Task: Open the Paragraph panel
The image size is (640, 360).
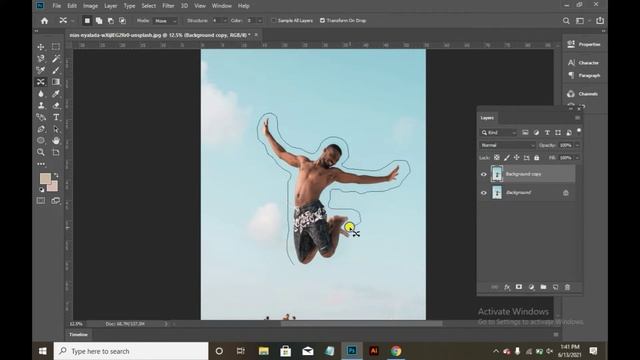Action: pos(584,76)
